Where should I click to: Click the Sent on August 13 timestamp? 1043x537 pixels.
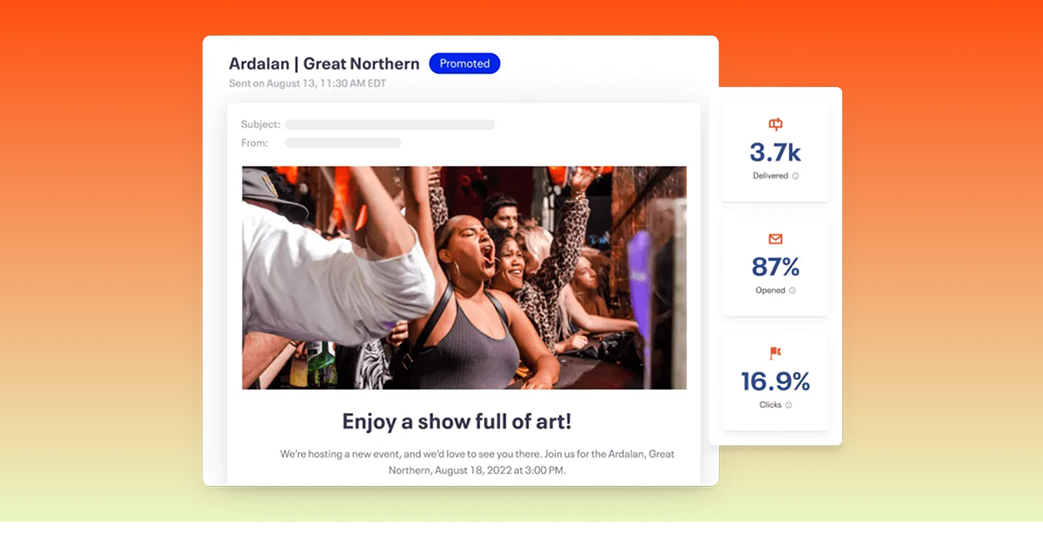pos(307,84)
